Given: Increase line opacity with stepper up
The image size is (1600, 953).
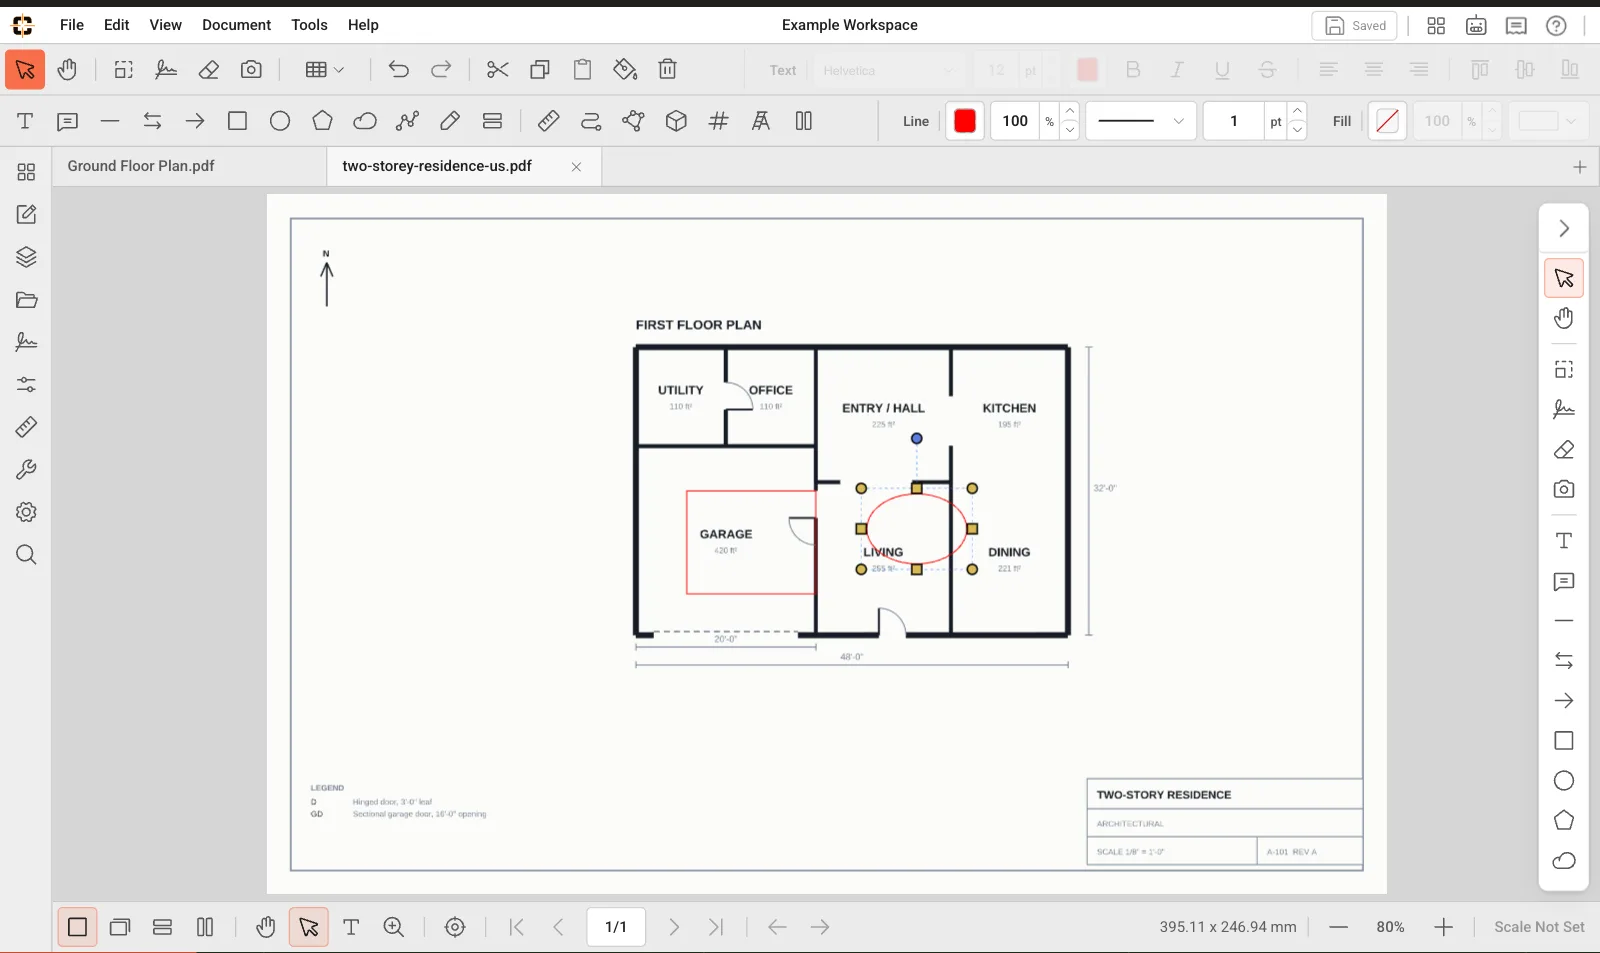Looking at the screenshot, I should (1070, 112).
